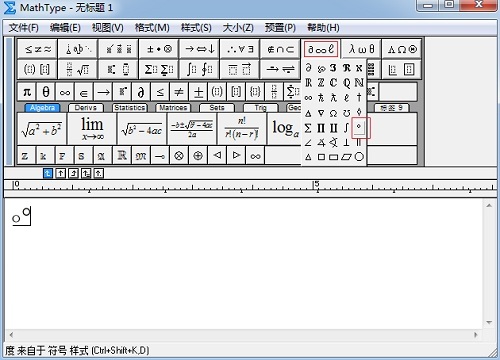Click the horizontal scrollbar right arrow
Image resolution: width=500 pixels, height=360 pixels.
[476, 334]
